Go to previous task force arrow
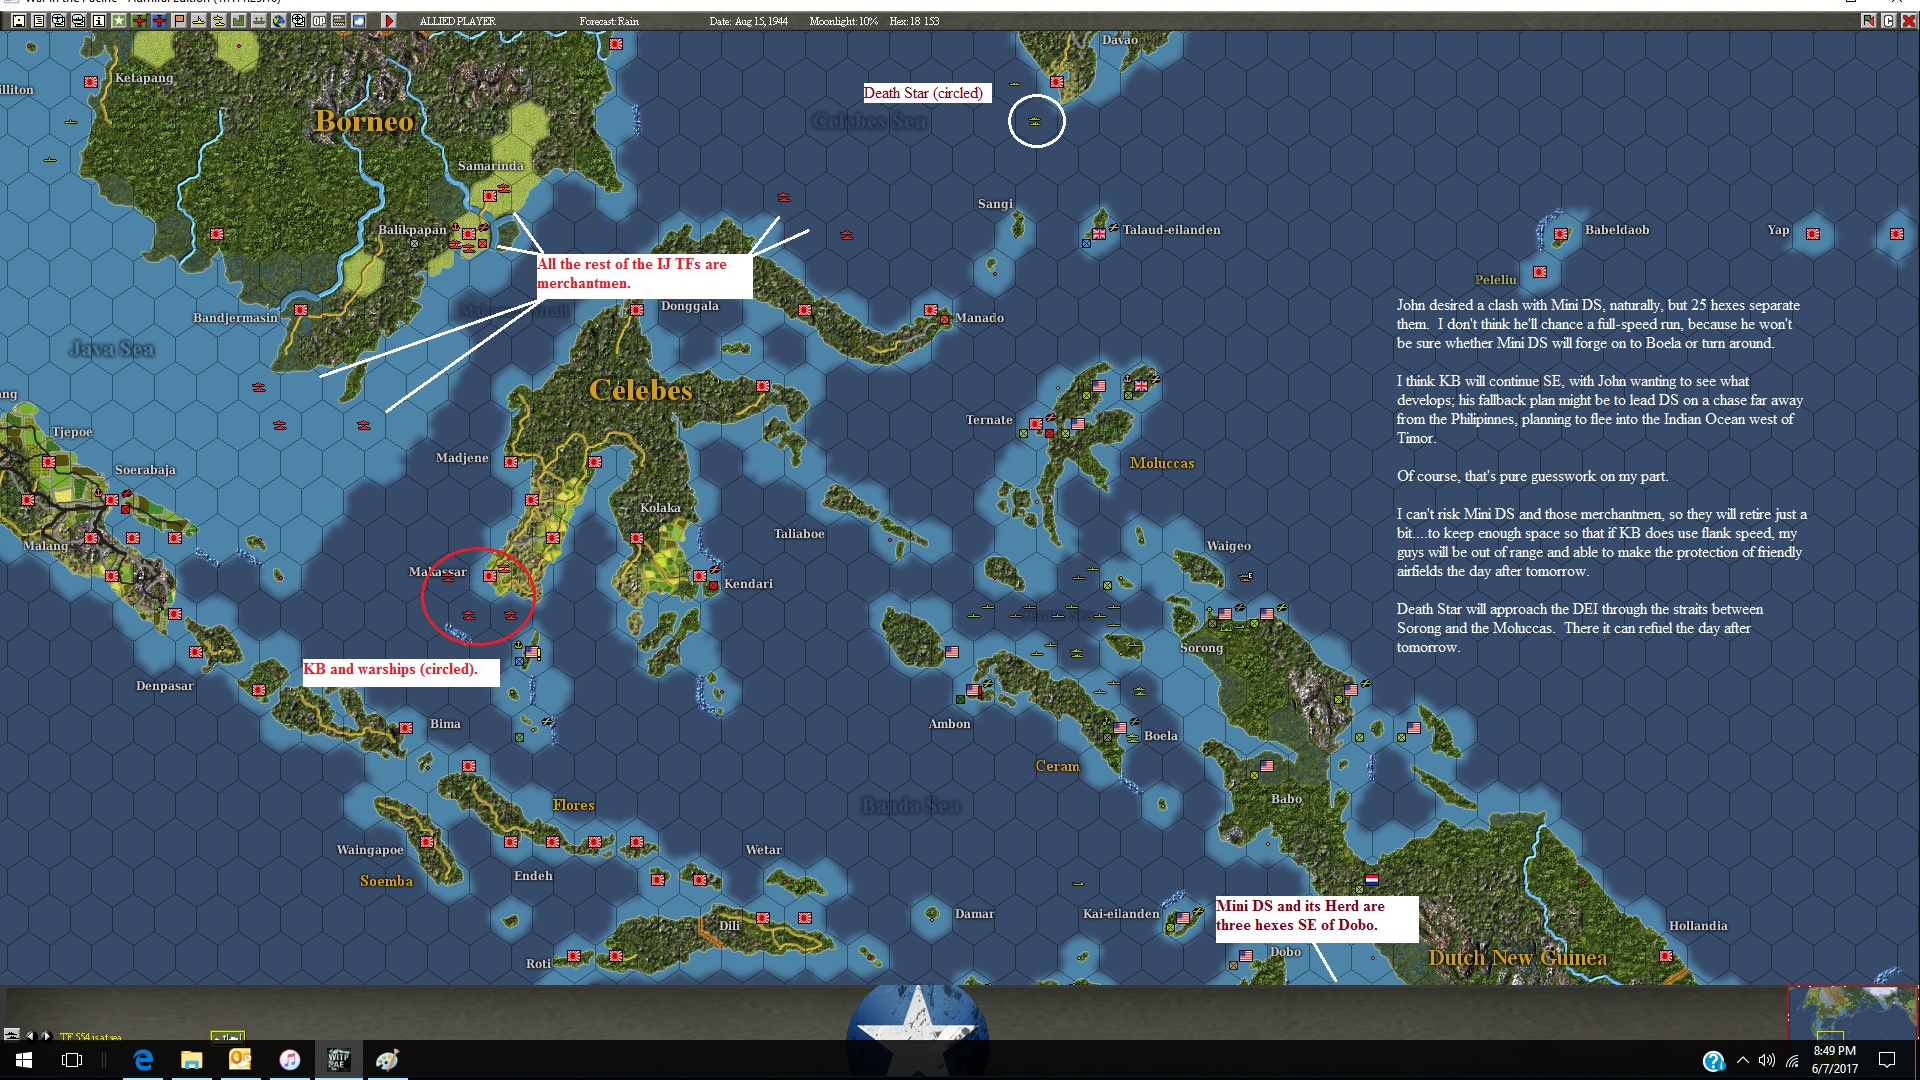Image resolution: width=1920 pixels, height=1080 pixels. click(30, 1036)
